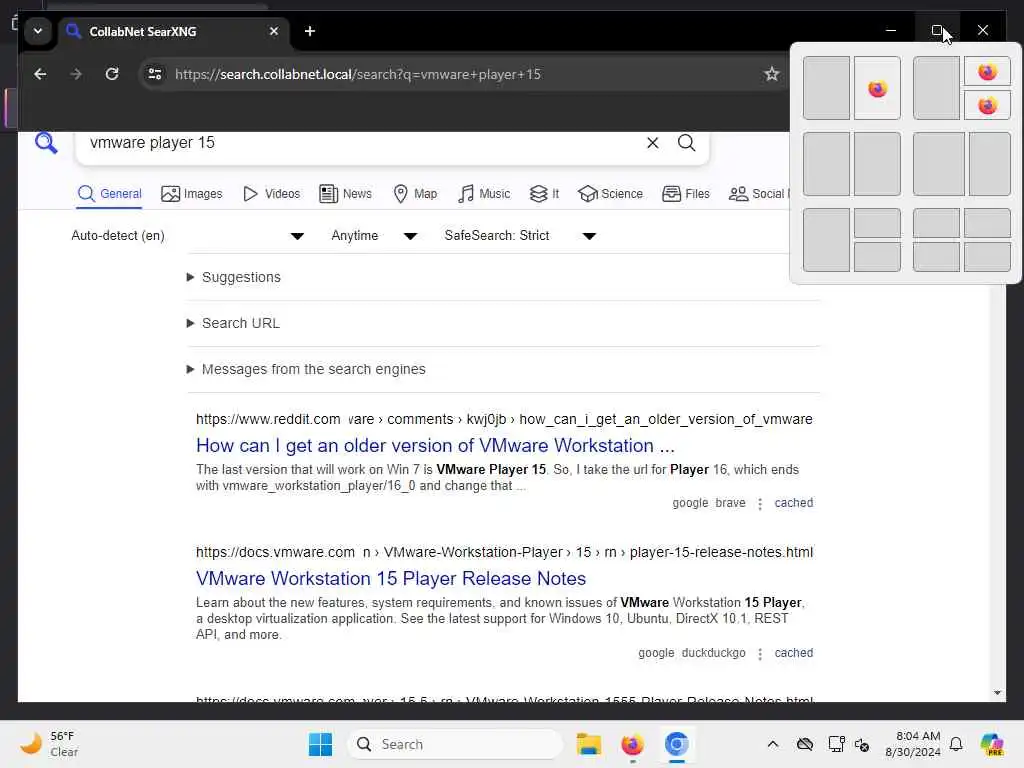Open the Copilot preview icon

point(992,744)
